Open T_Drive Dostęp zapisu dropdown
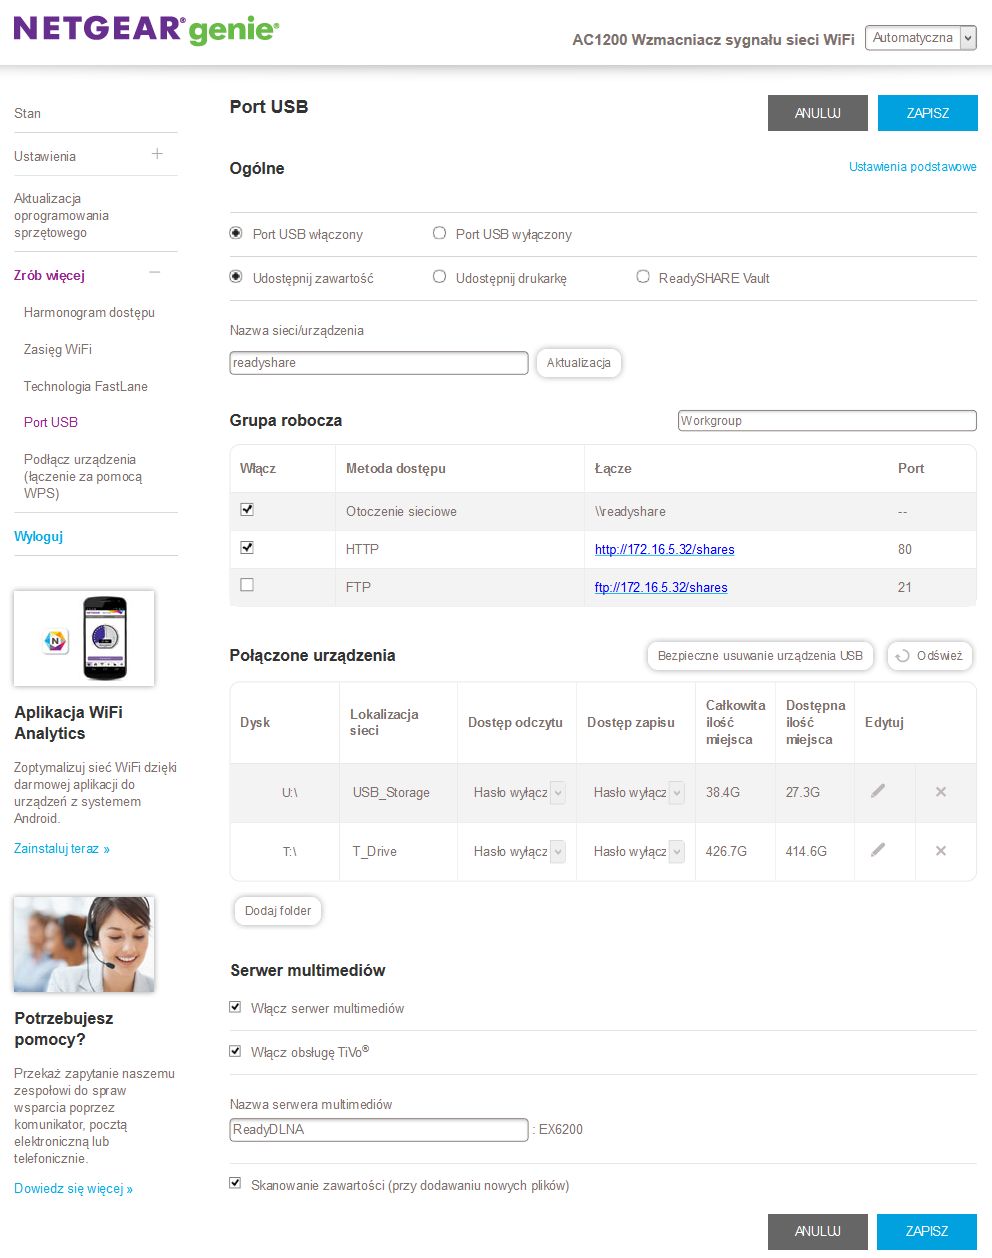The height and width of the screenshot is (1258, 992). 636,851
